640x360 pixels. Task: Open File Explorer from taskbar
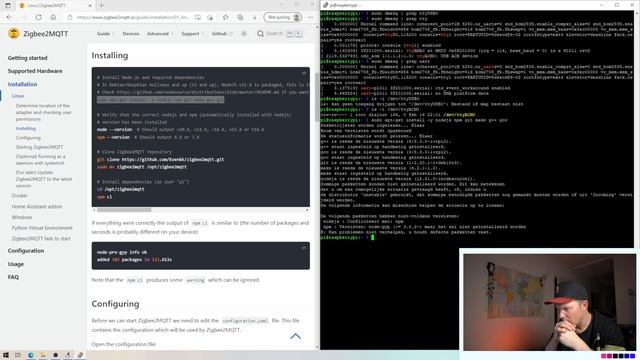pos(43,355)
